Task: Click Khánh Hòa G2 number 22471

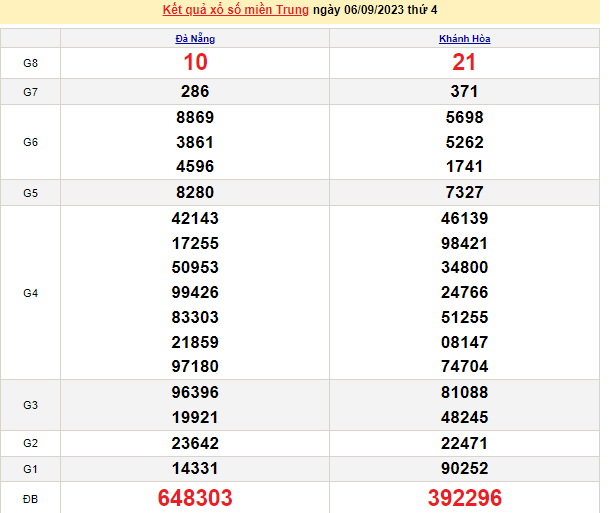Action: pos(464,442)
